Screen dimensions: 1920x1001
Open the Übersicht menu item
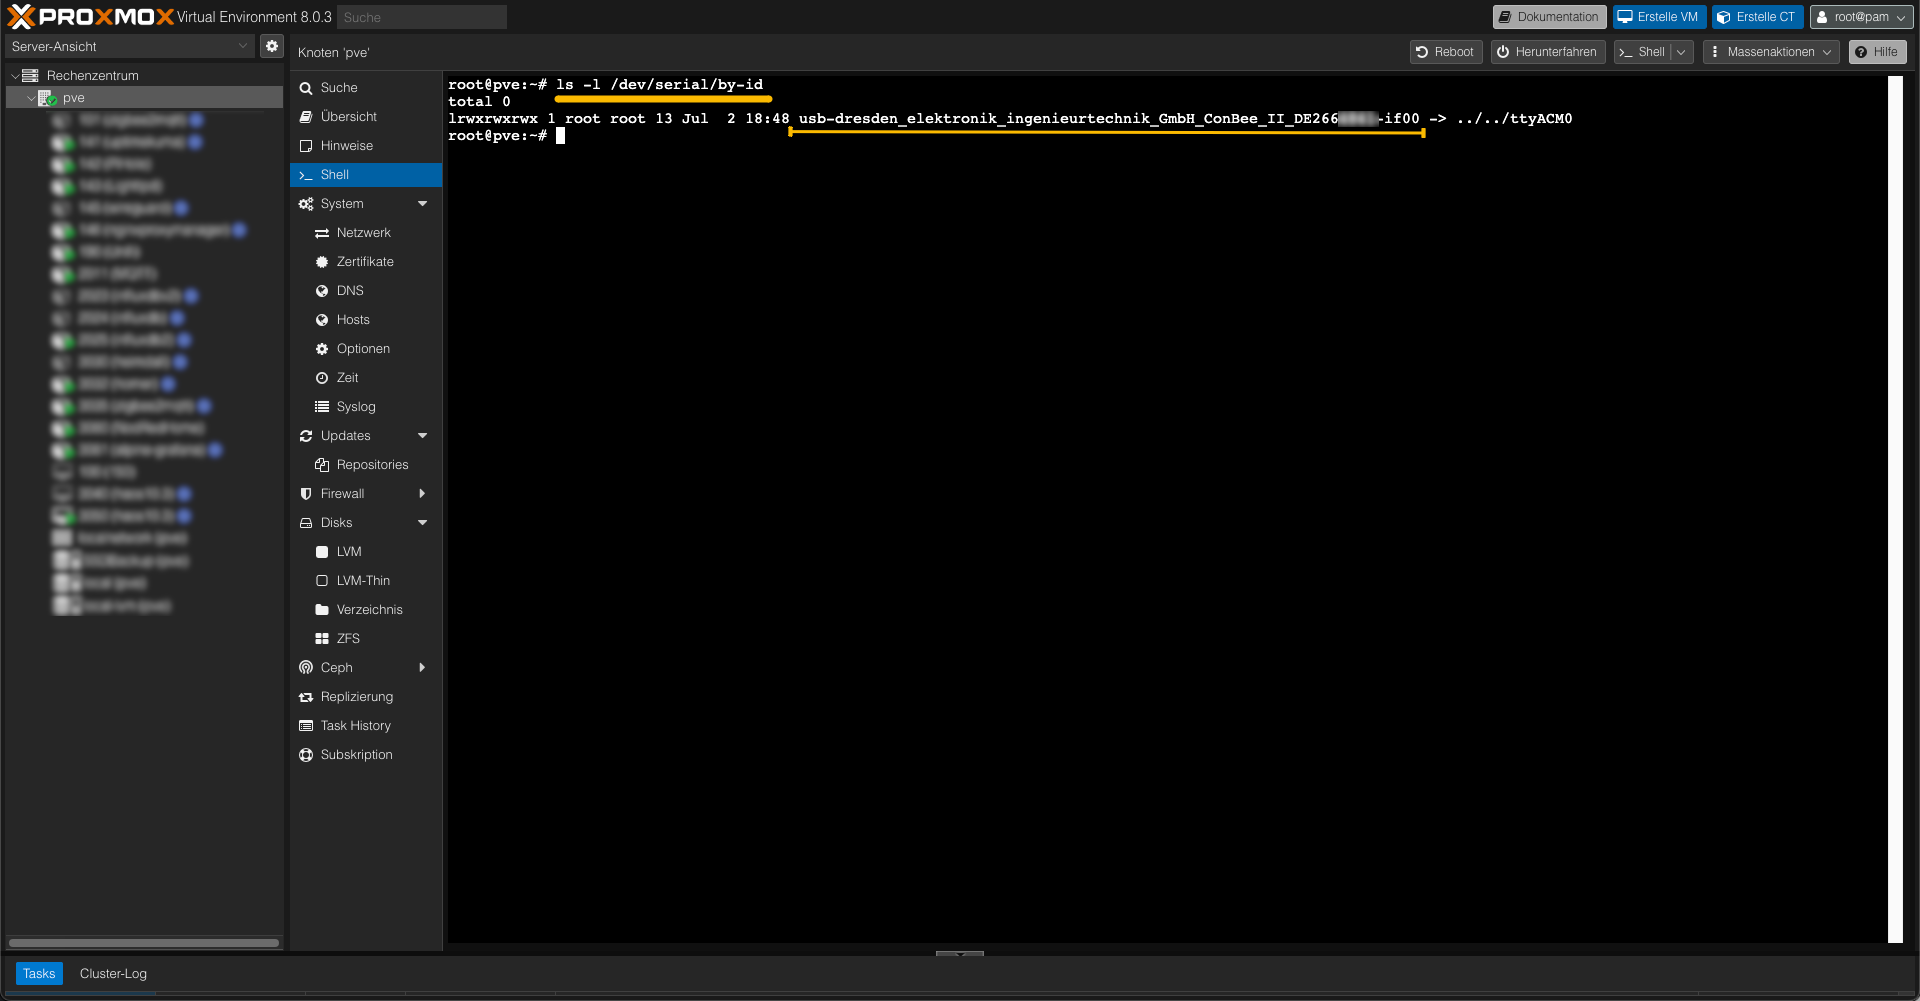[x=348, y=116]
